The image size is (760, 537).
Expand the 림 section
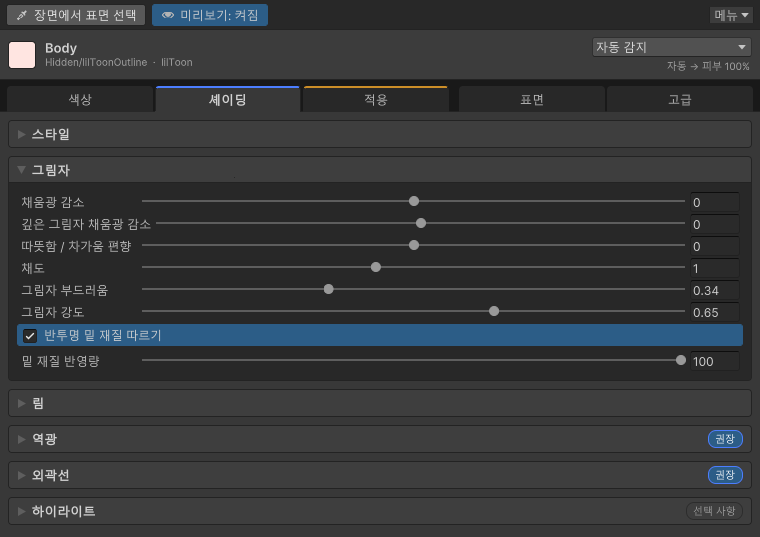click(380, 403)
